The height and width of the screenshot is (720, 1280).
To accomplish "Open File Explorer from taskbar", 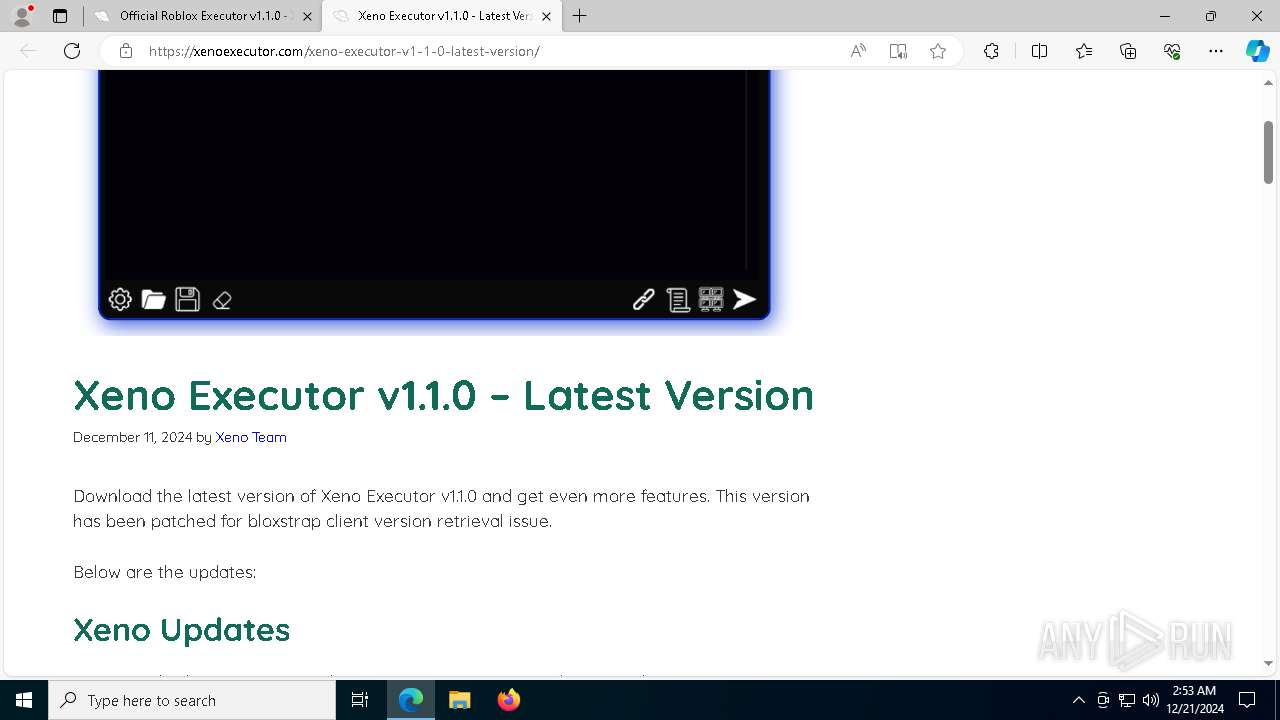I will (x=459, y=700).
